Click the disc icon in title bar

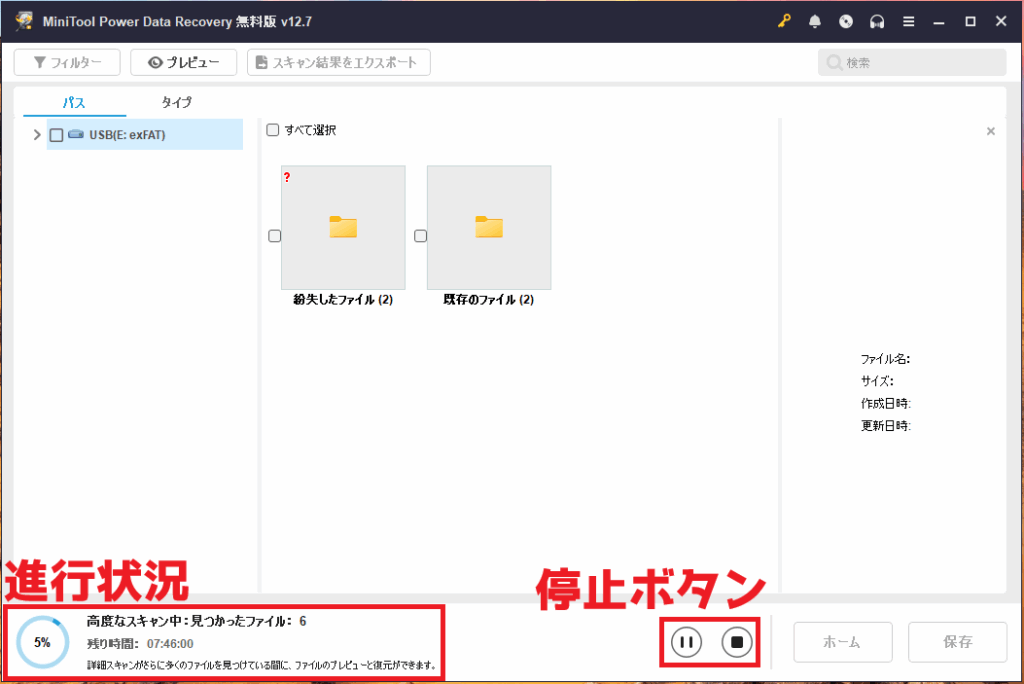[846, 22]
